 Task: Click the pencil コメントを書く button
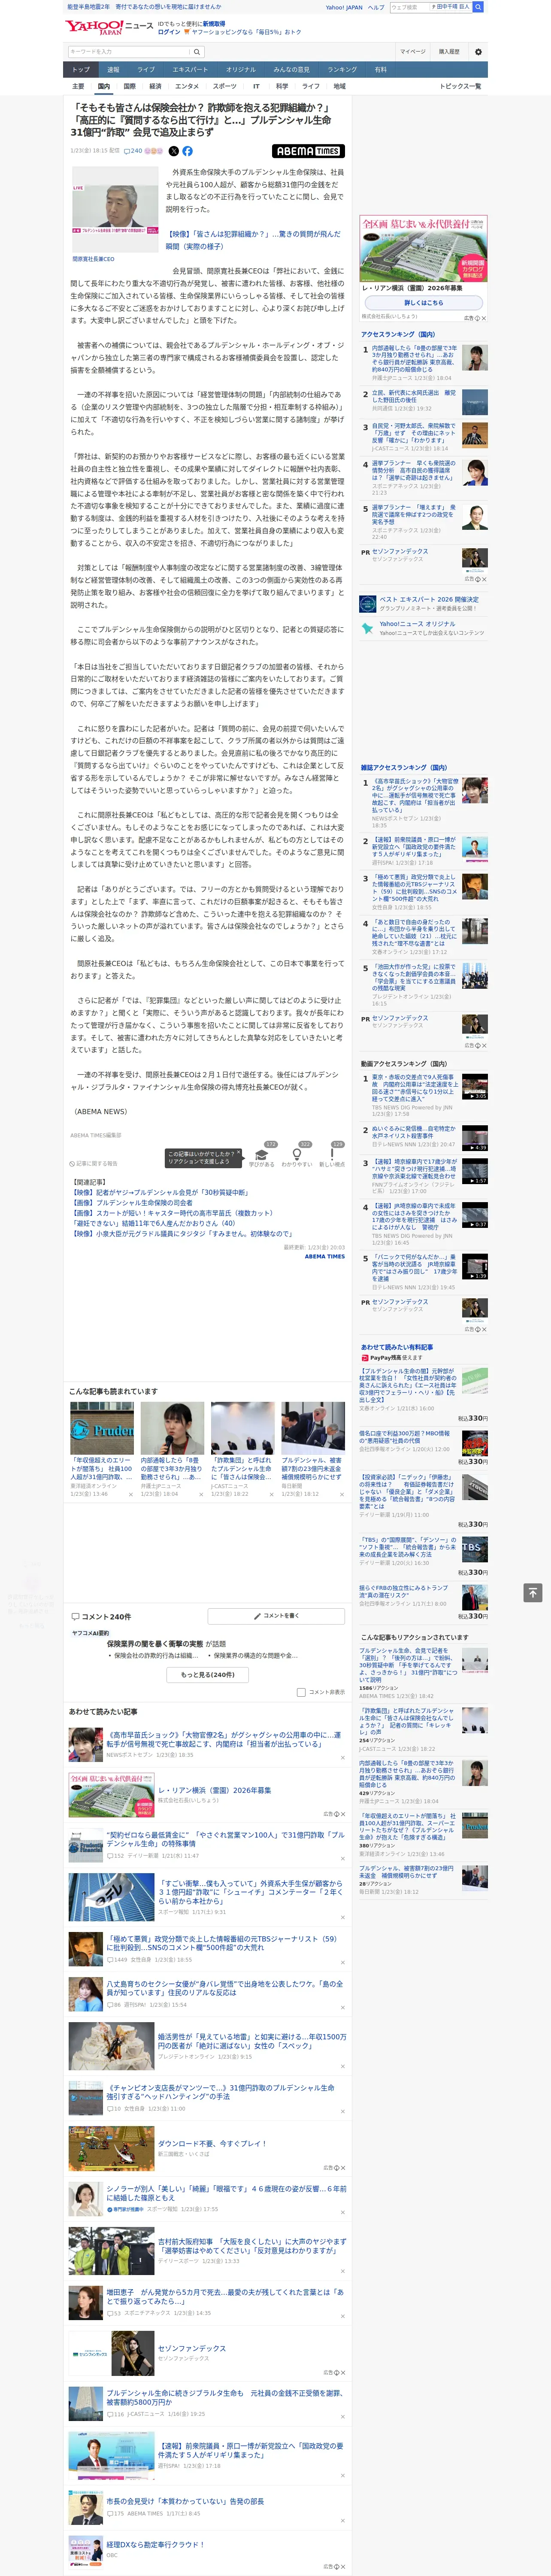point(277,1616)
